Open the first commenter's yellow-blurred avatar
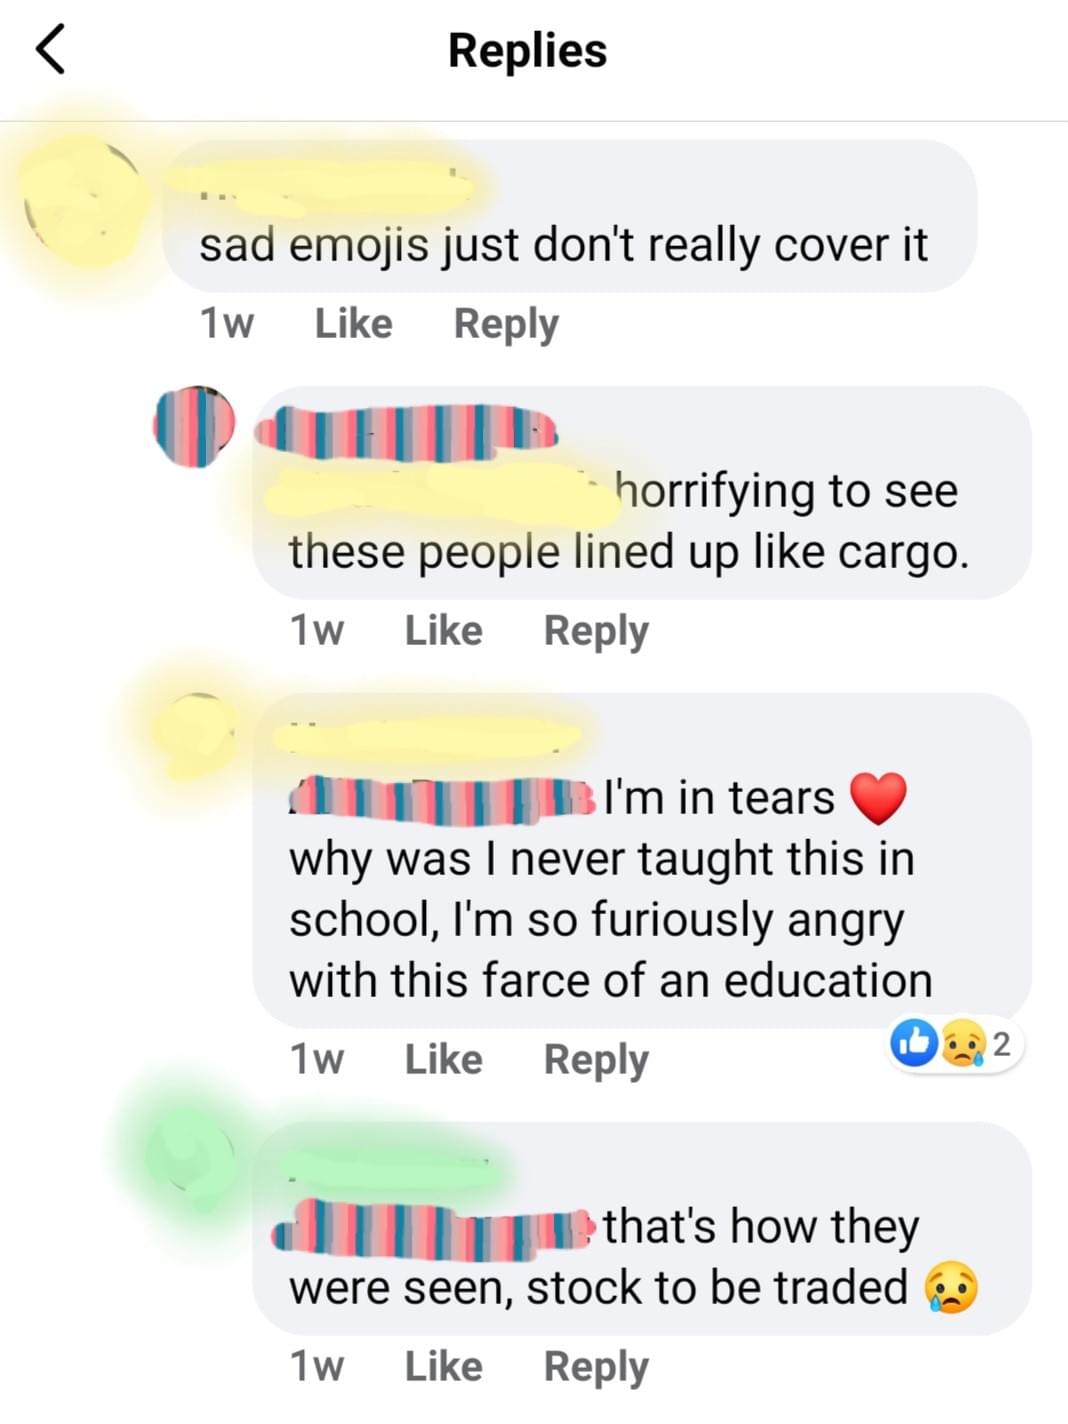The image size is (1068, 1424). pyautogui.click(x=84, y=202)
